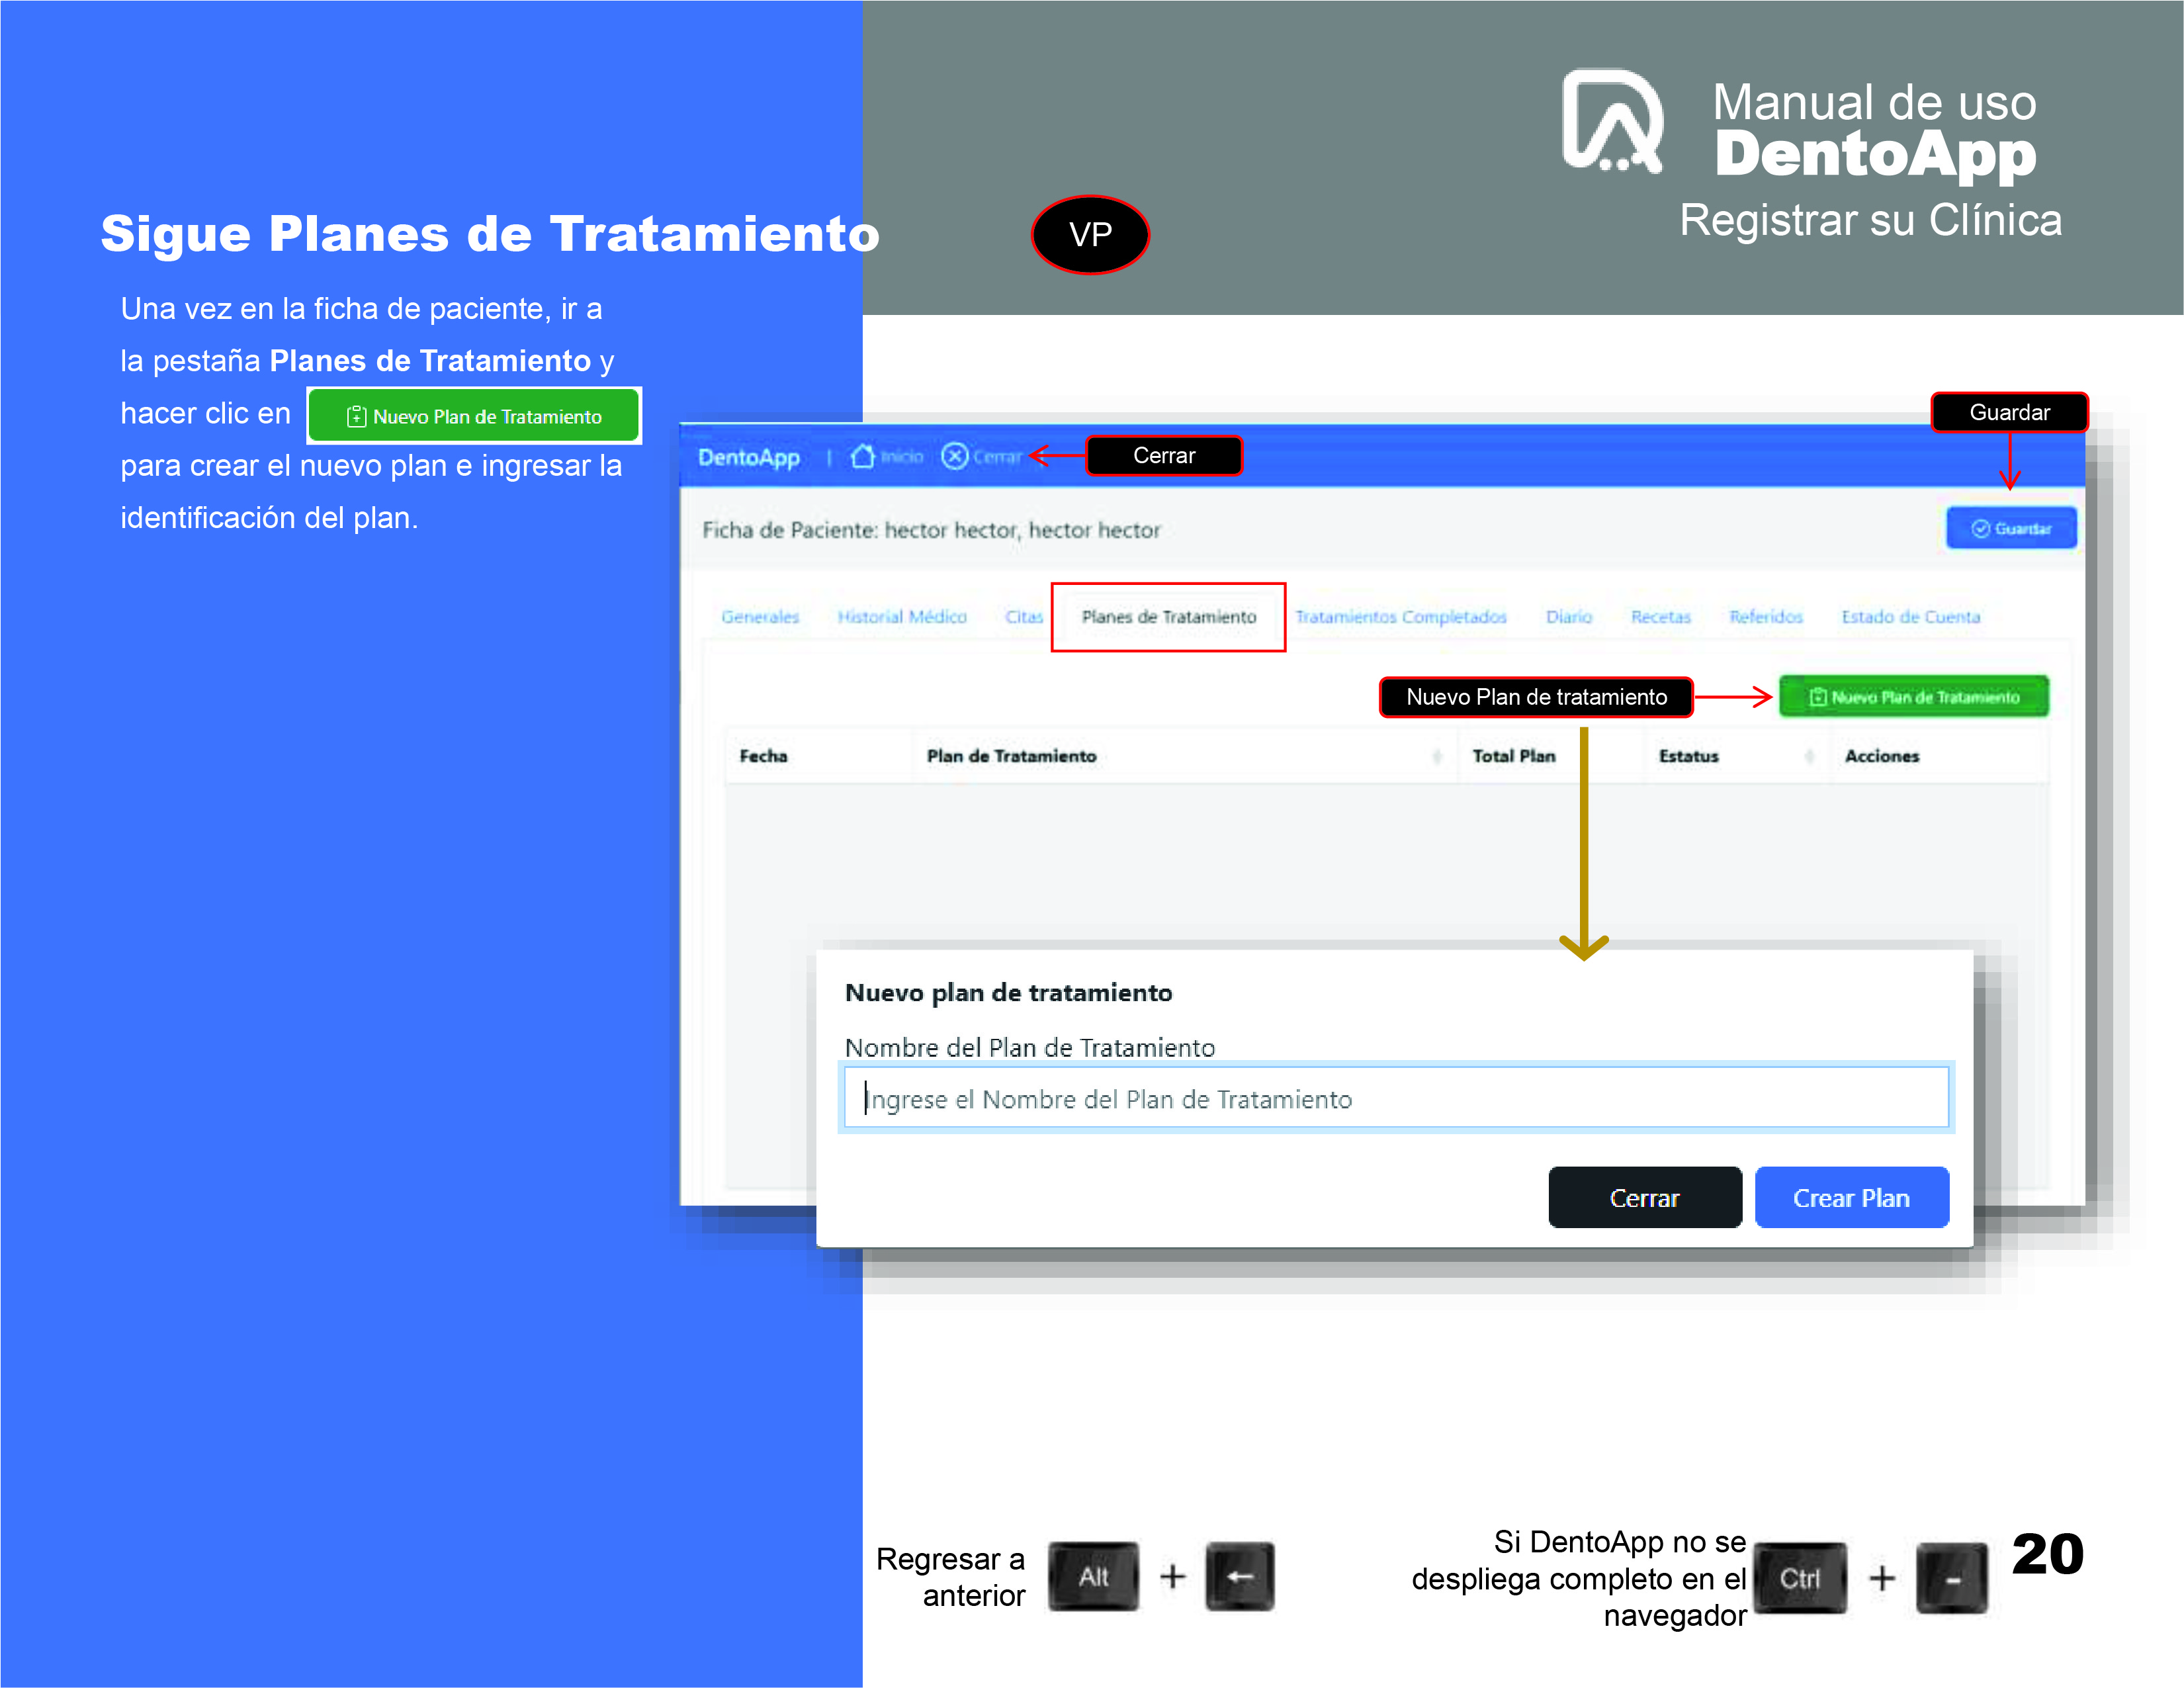Click the Cerrar circled X icon in top bar
Screen dimensions: 2184x1688
(955, 457)
